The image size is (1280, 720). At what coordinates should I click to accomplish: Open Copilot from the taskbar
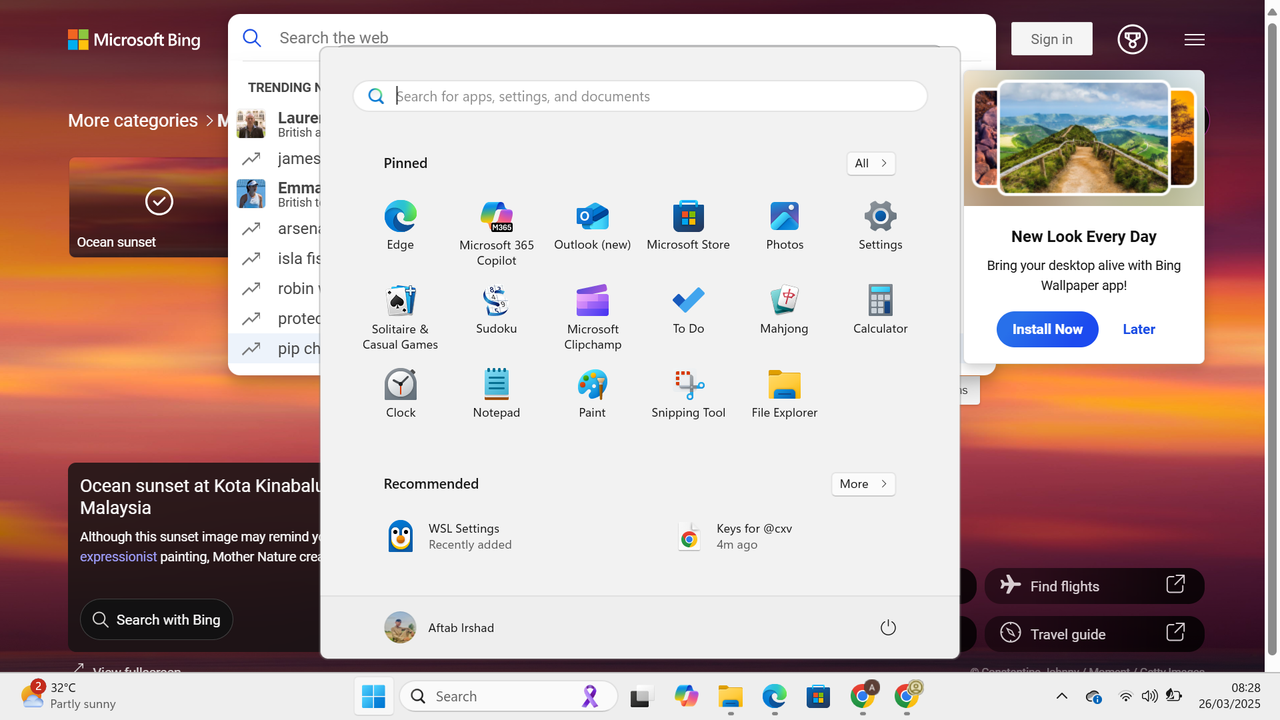pyautogui.click(x=686, y=696)
